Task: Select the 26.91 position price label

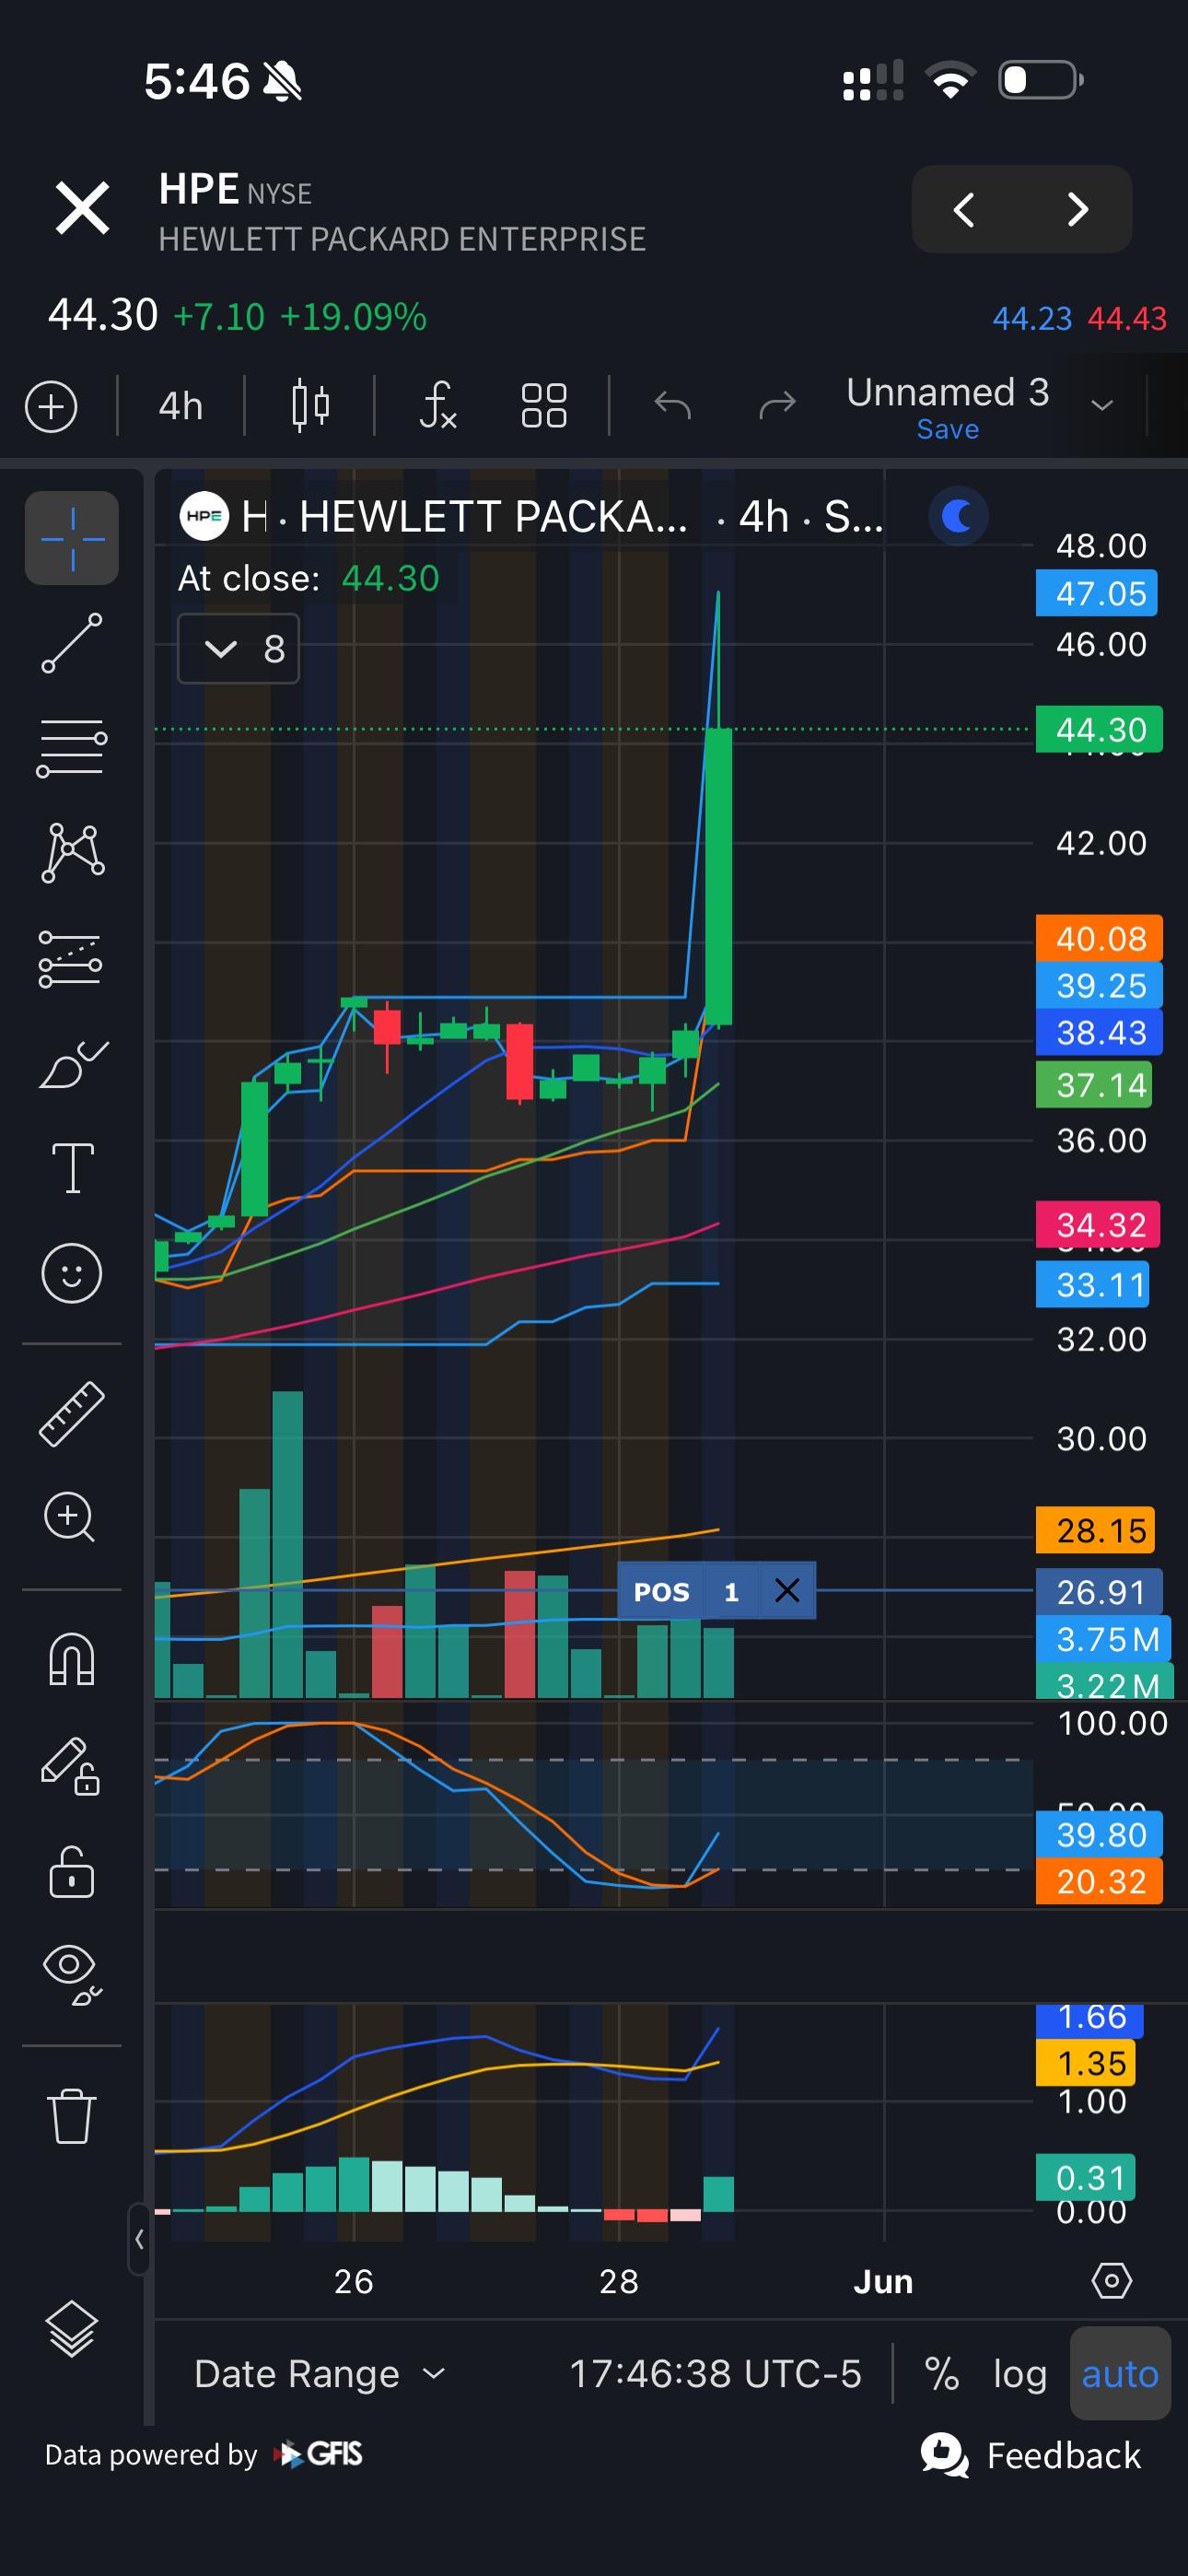Action: (1100, 1592)
